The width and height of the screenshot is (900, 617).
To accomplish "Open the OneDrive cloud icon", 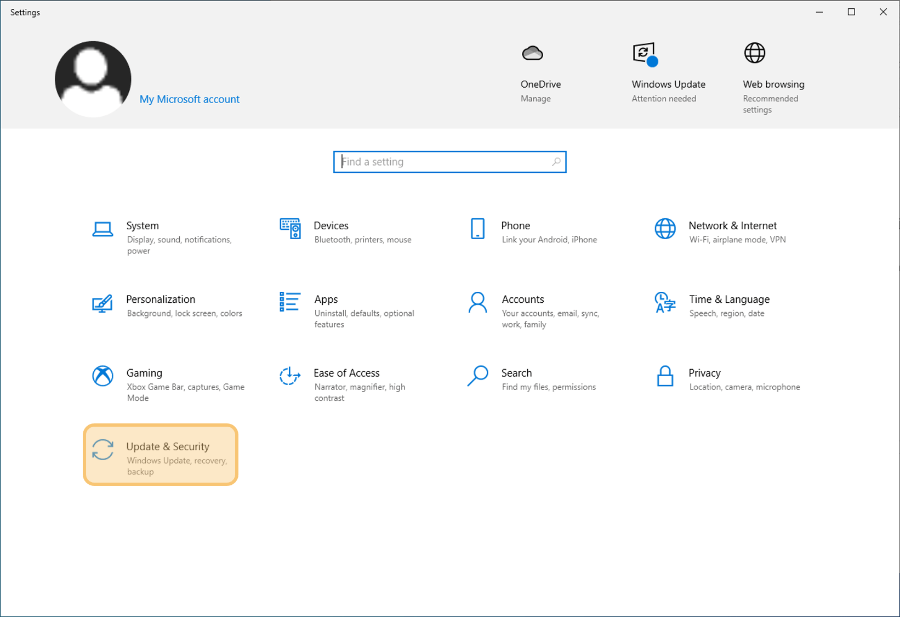I will (533, 53).
